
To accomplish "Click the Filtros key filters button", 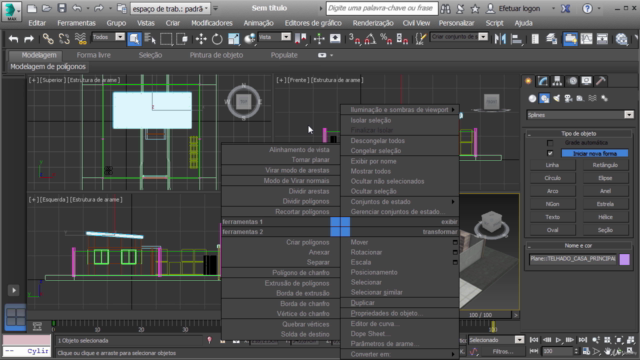I will 502,351.
